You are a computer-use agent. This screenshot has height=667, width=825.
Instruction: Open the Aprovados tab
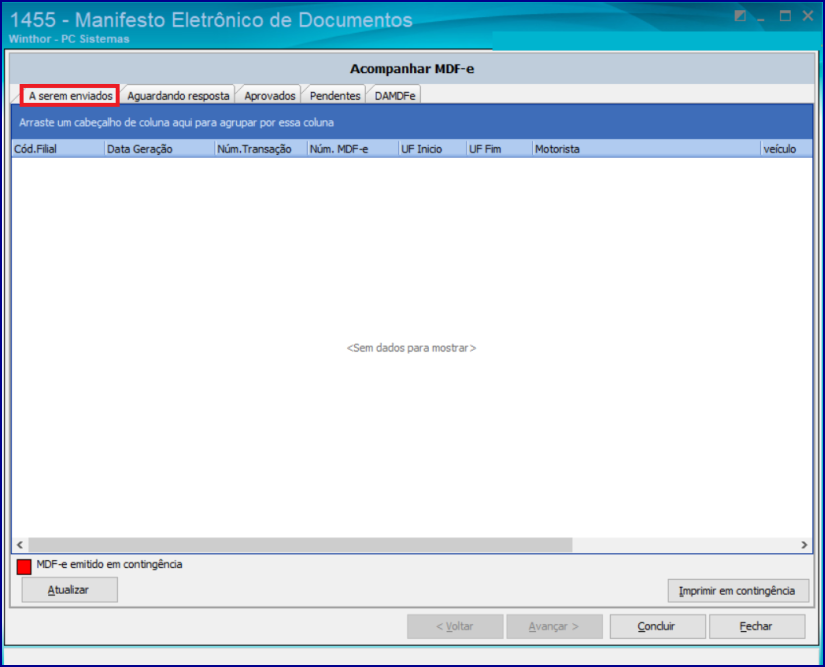click(x=269, y=96)
